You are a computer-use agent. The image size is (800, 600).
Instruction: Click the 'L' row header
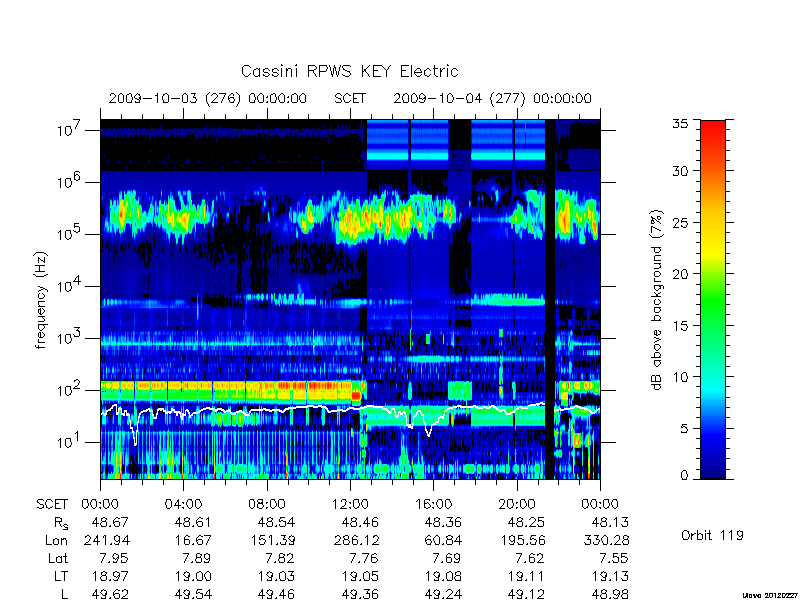coord(64,594)
